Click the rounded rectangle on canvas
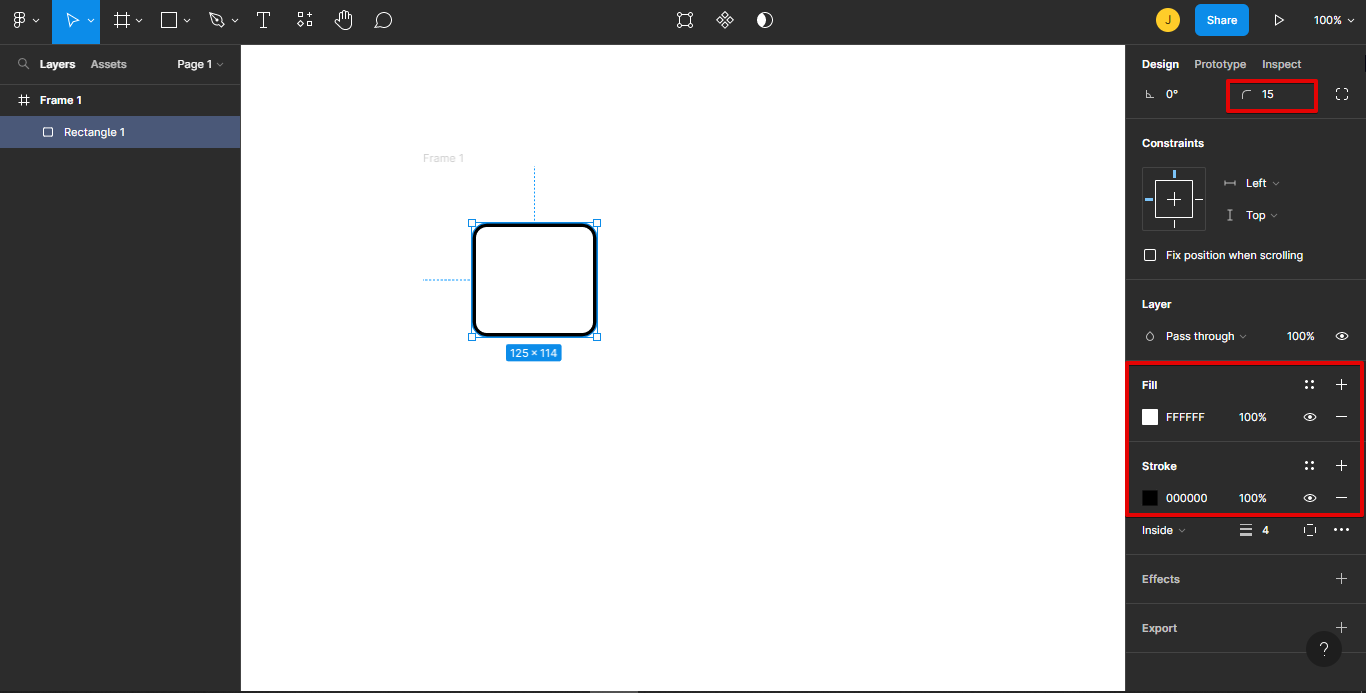The width and height of the screenshot is (1368, 693). click(x=534, y=280)
